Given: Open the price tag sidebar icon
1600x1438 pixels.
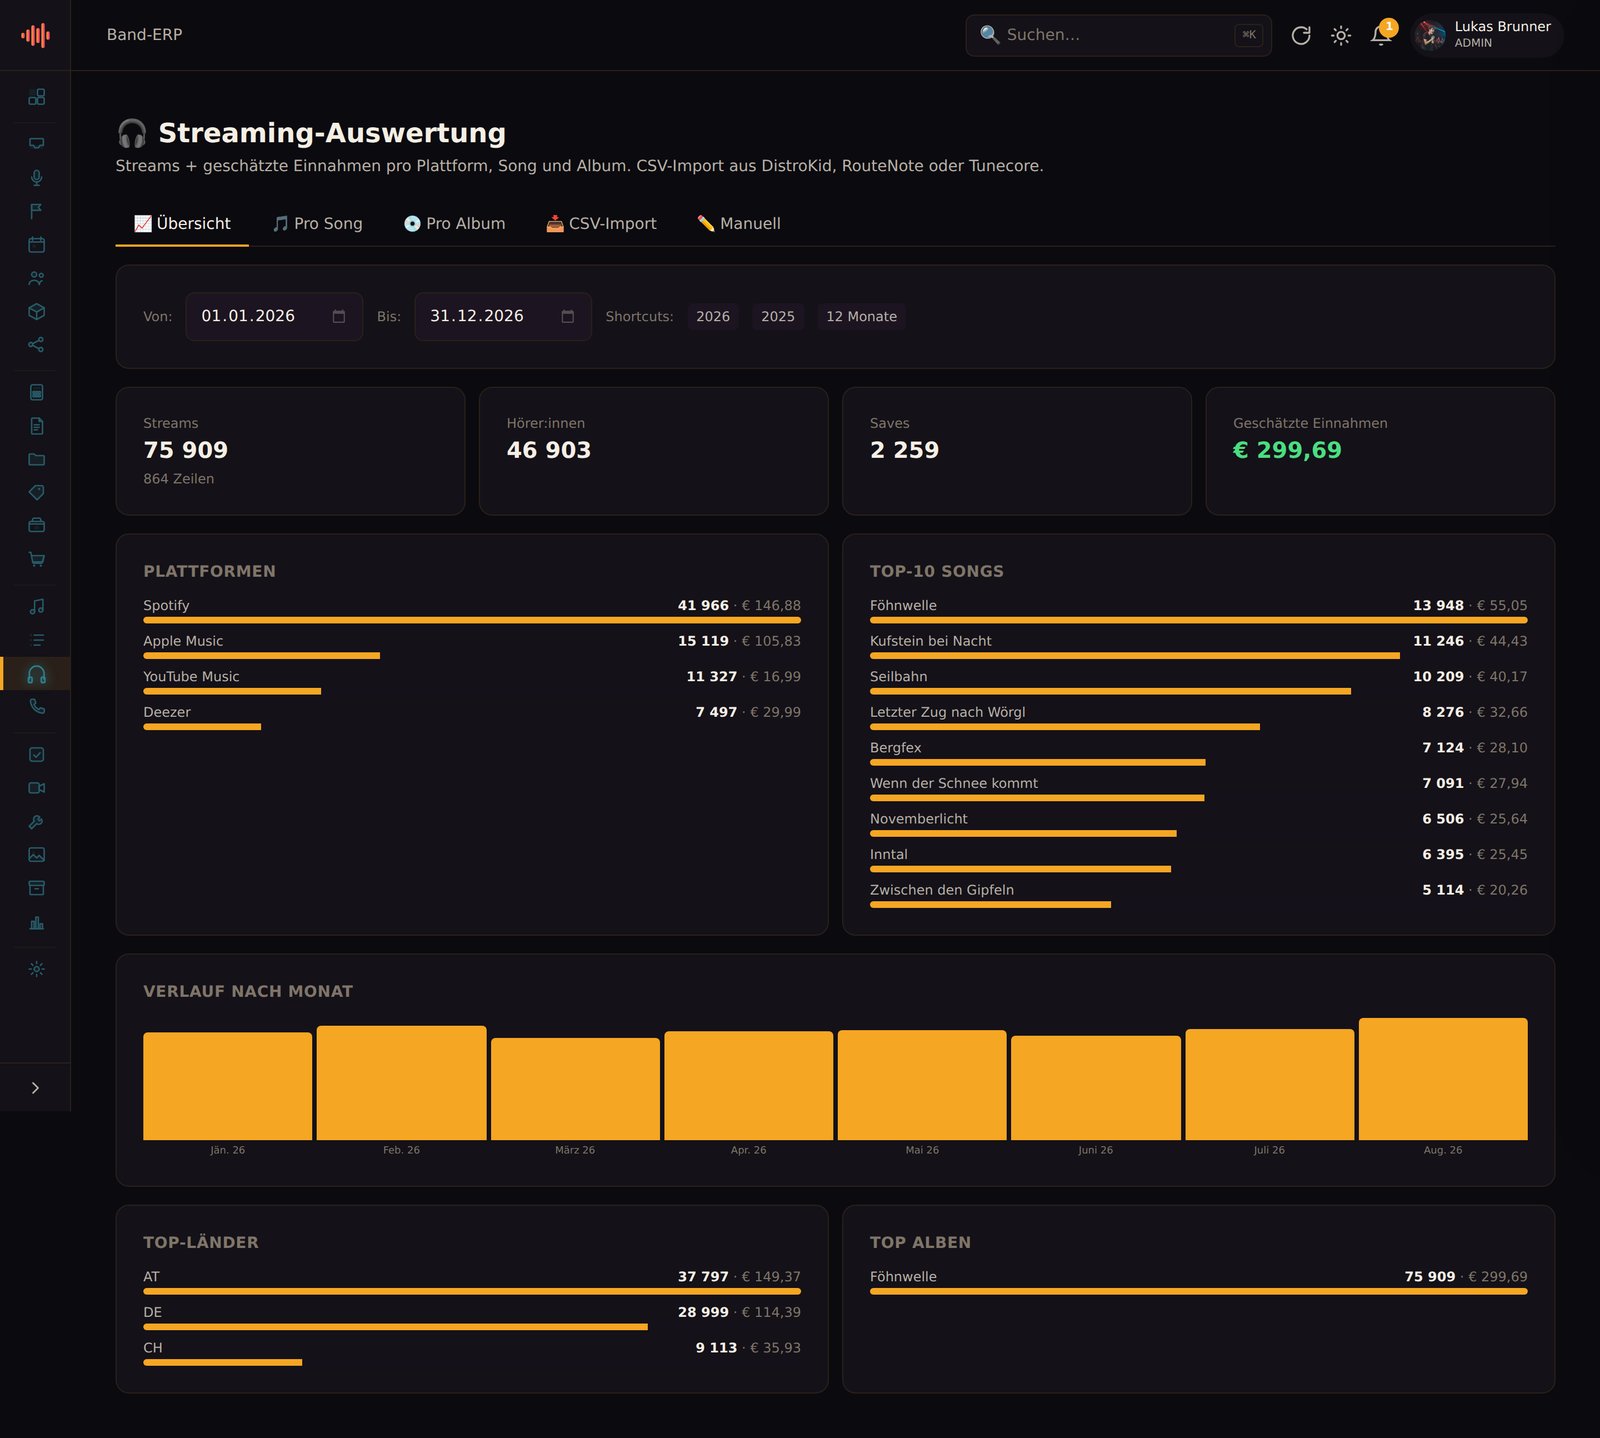Looking at the screenshot, I should point(36,492).
